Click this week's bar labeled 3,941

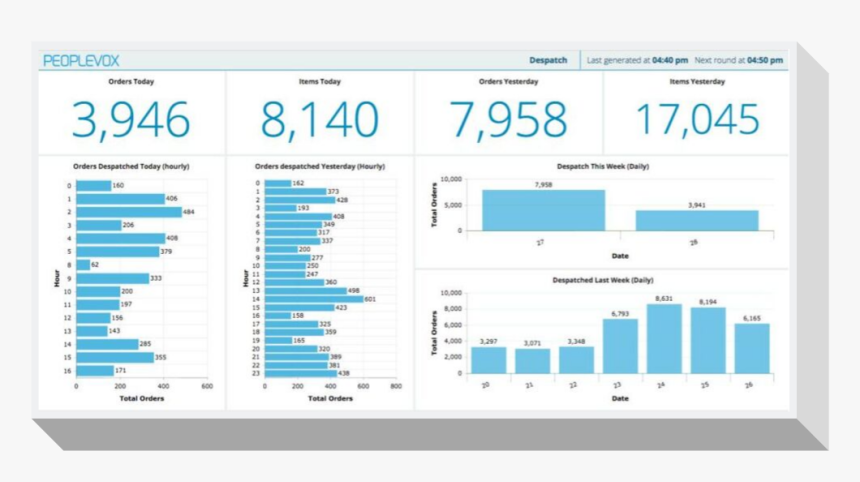coord(697,220)
